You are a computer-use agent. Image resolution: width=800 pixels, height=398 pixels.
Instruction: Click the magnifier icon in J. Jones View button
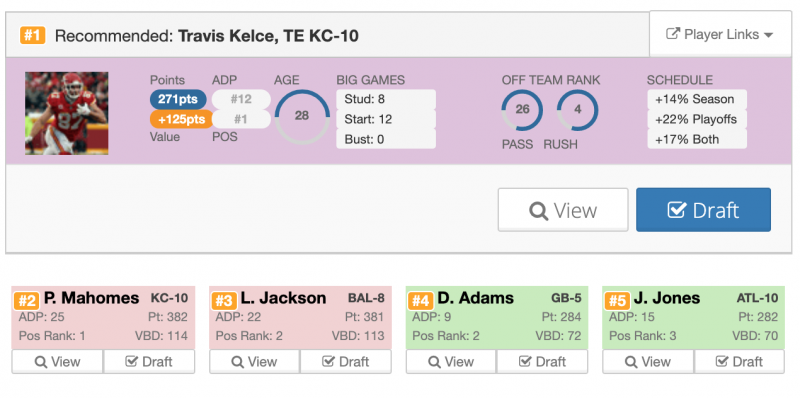(631, 362)
